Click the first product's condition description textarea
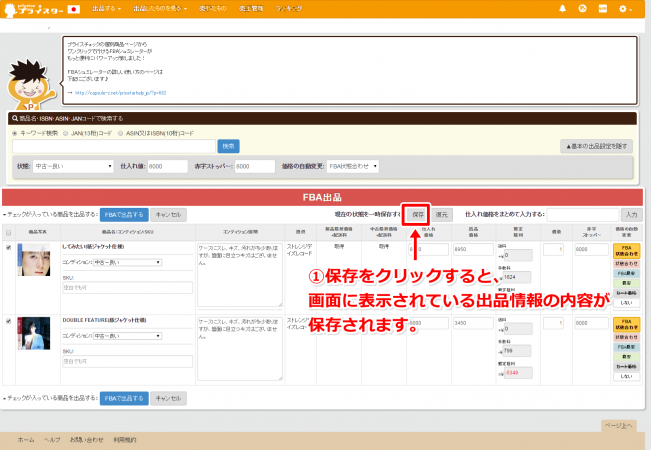 coord(240,275)
